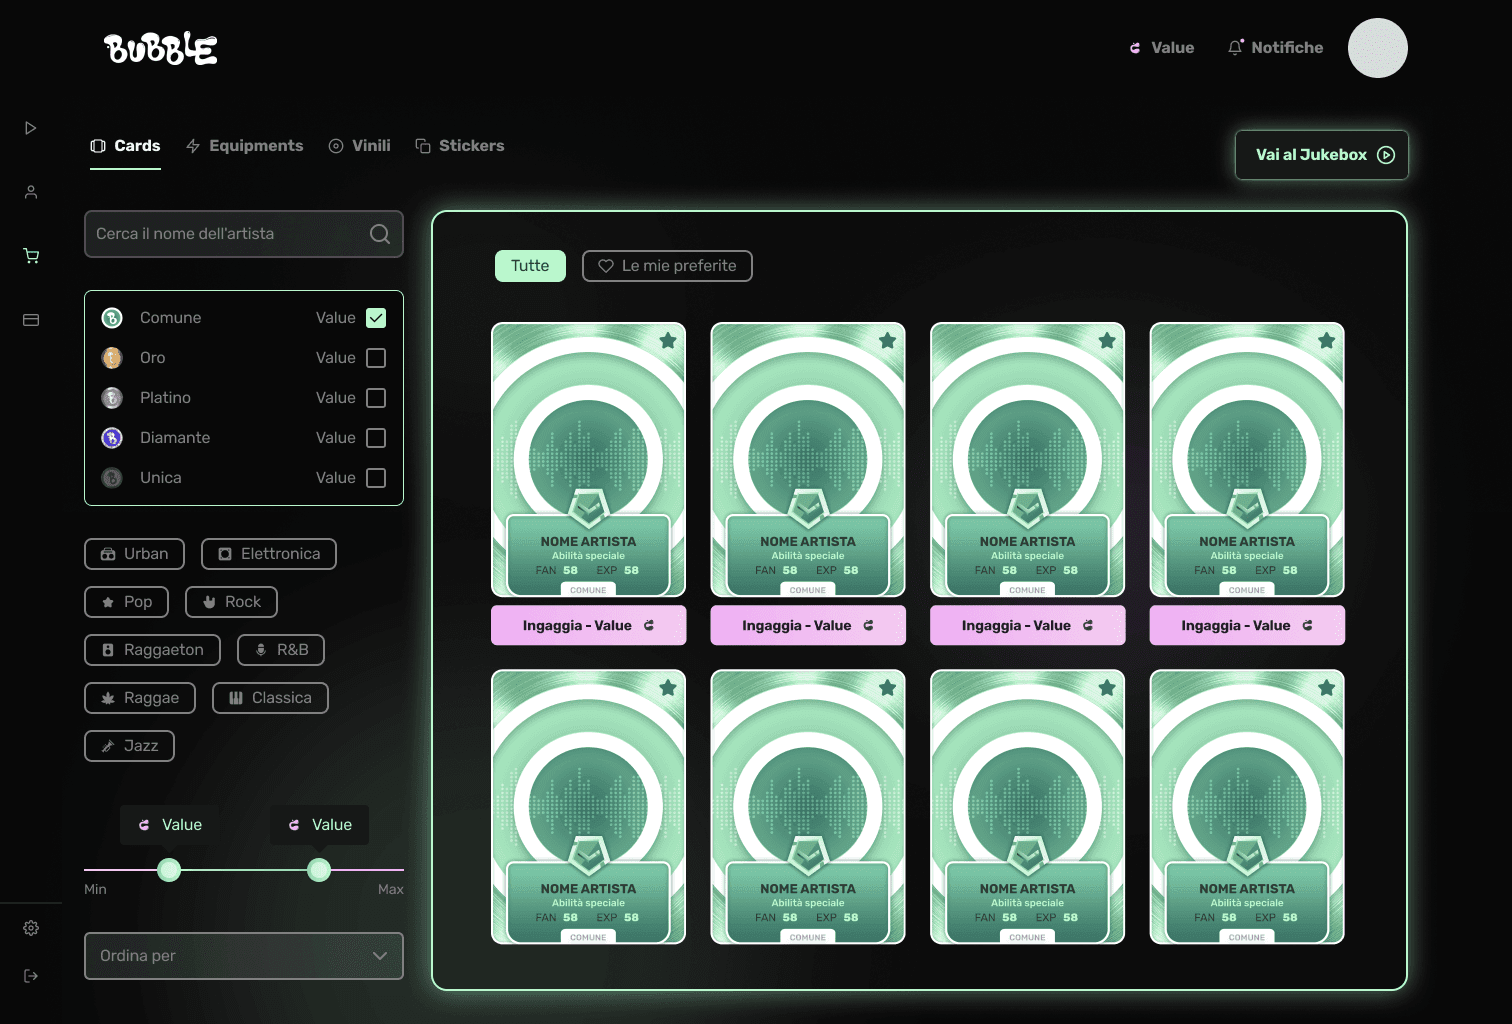This screenshot has height=1024, width=1512.
Task: Click Ingaggia - Value under first card
Action: click(x=588, y=625)
